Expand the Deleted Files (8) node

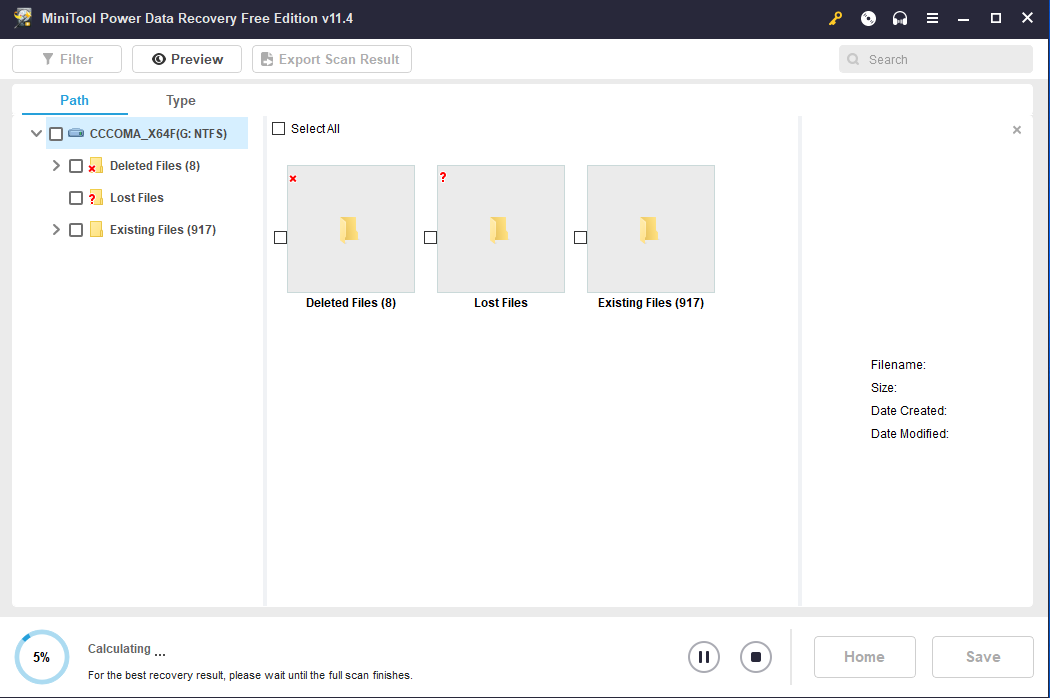[x=56, y=165]
